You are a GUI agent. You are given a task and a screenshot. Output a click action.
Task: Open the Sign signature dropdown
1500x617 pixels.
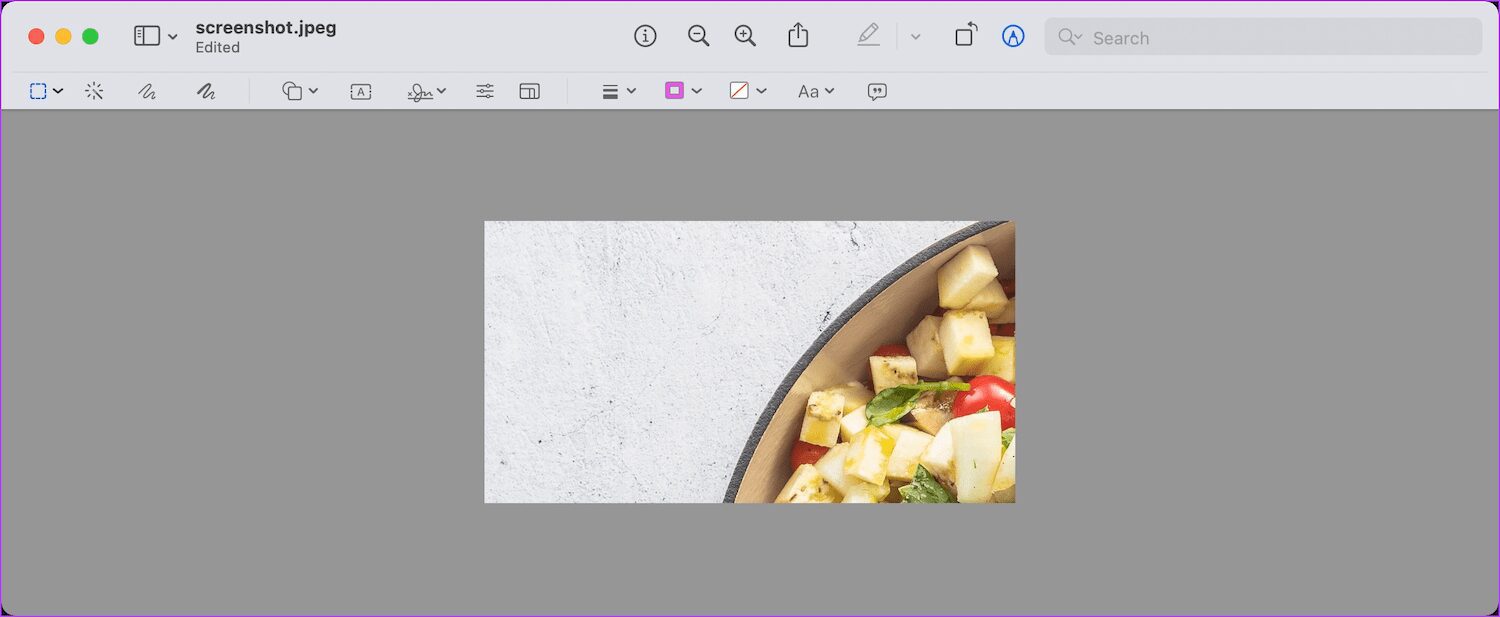click(426, 91)
